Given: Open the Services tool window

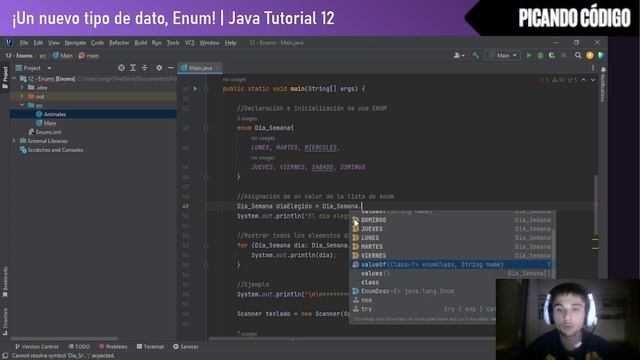Looking at the screenshot, I should point(186,347).
